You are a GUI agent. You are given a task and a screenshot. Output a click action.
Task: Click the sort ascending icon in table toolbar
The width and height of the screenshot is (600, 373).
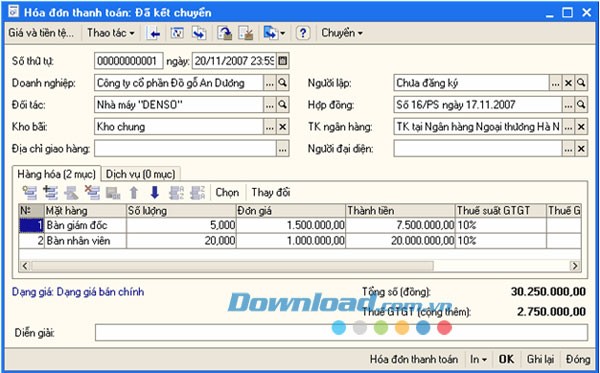point(176,192)
